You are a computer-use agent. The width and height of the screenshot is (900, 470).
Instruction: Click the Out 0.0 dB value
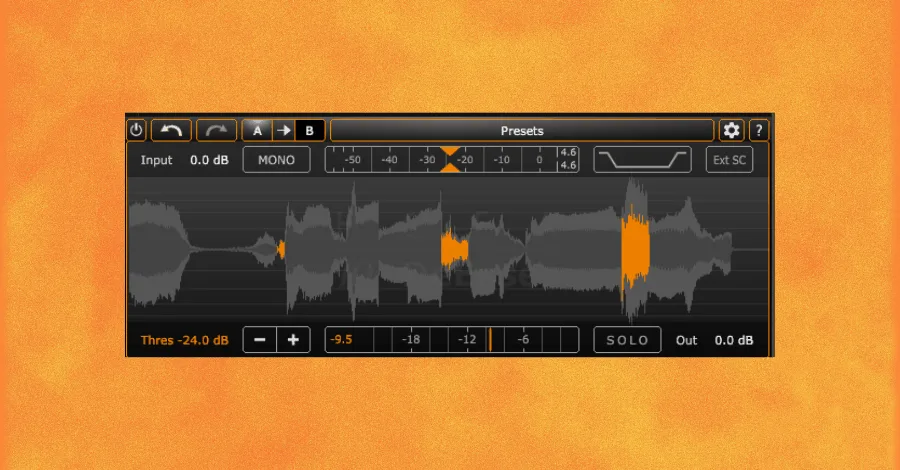pos(734,340)
